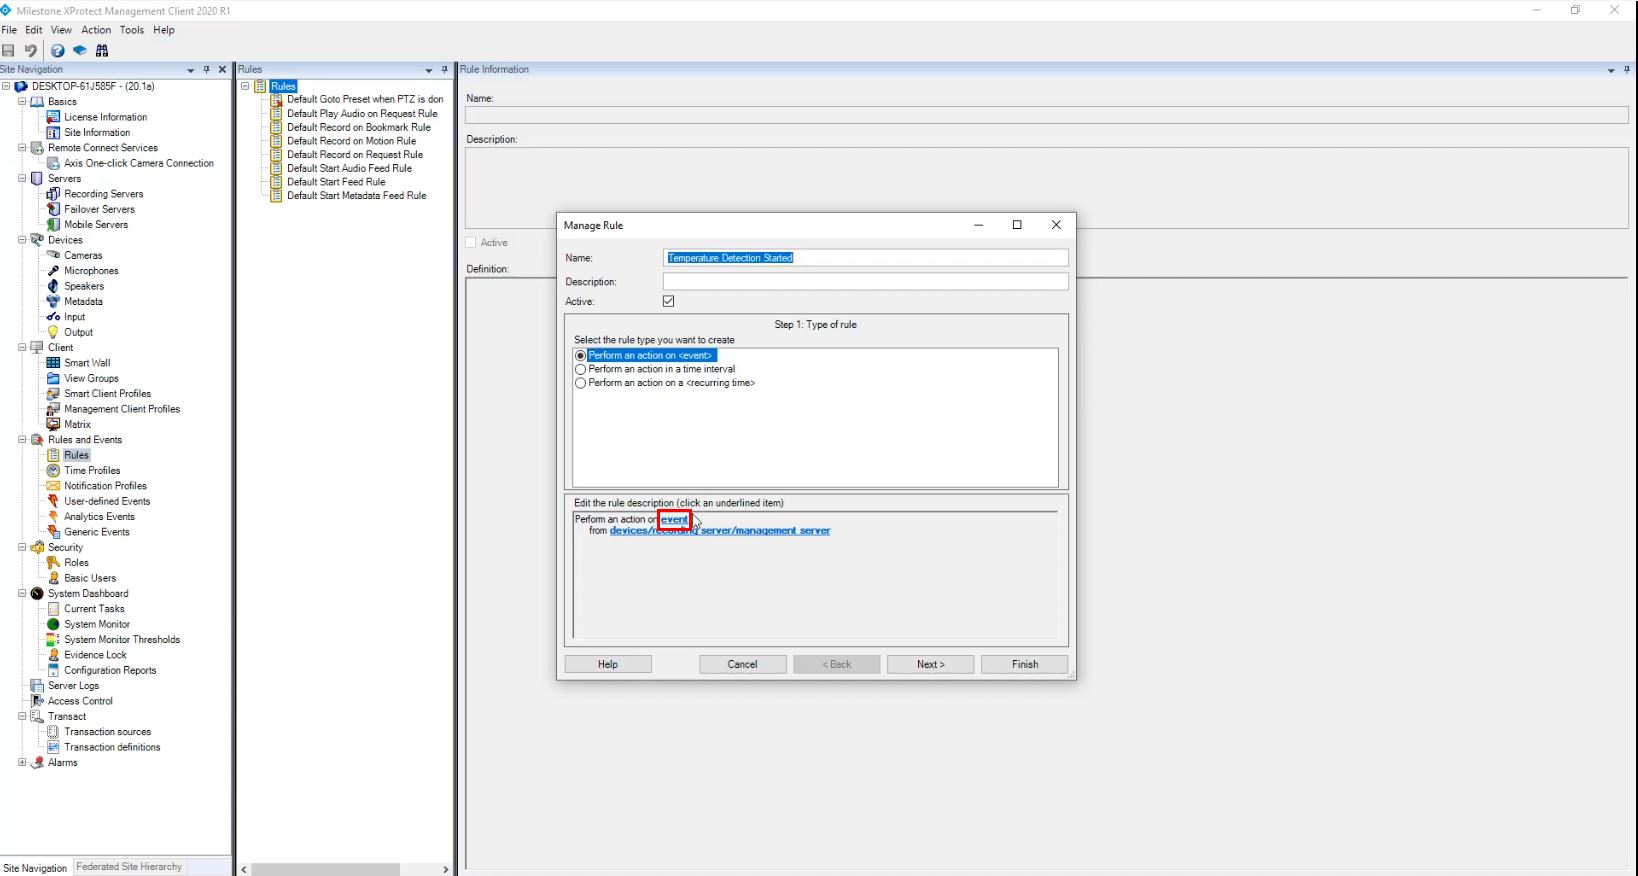Image resolution: width=1638 pixels, height=876 pixels.
Task: Click the Failover Servers icon
Action: [x=54, y=209]
